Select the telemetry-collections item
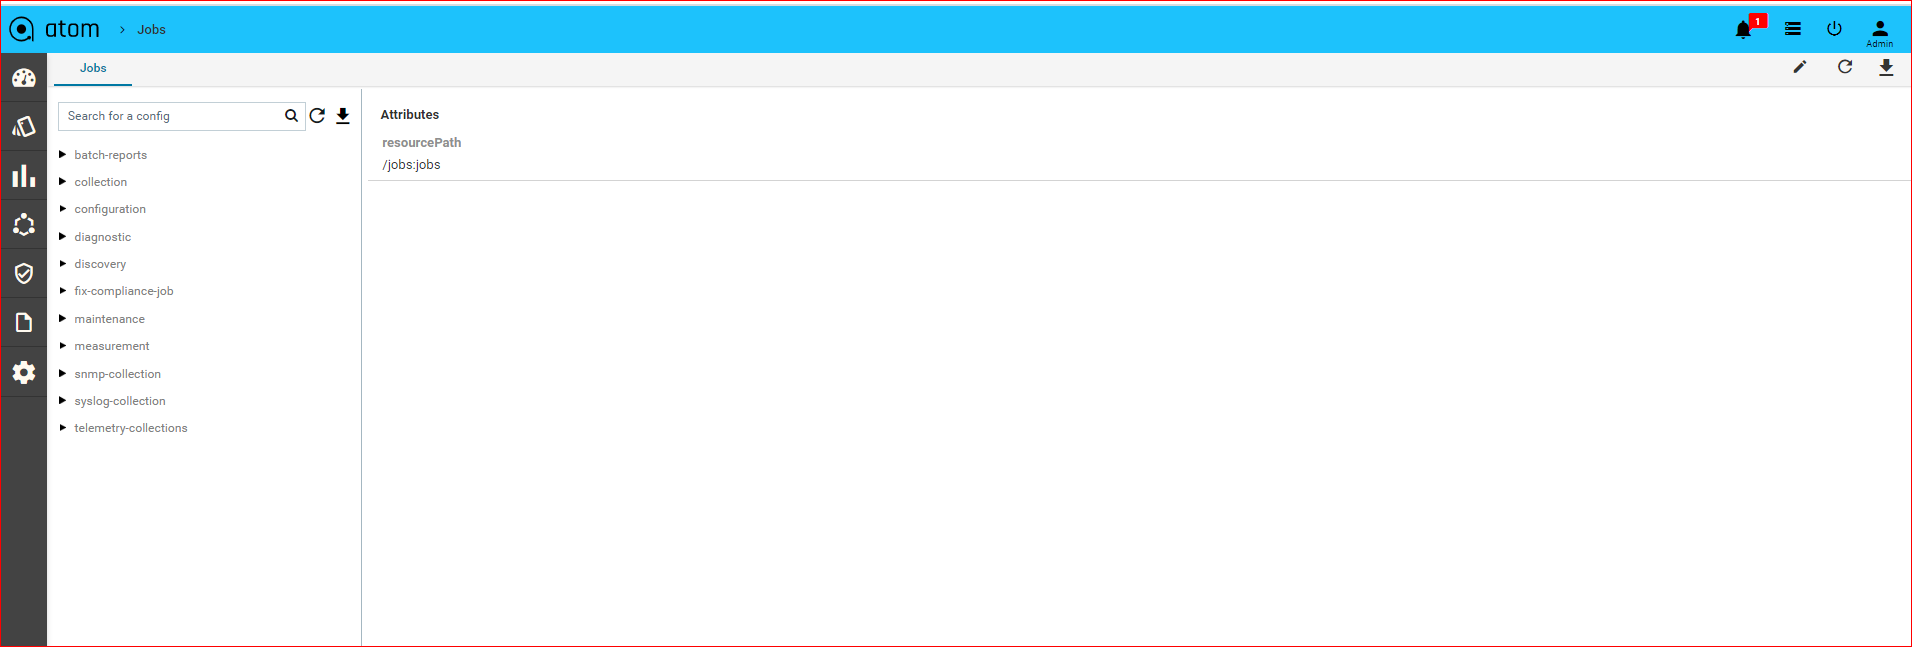1912x647 pixels. [x=131, y=428]
